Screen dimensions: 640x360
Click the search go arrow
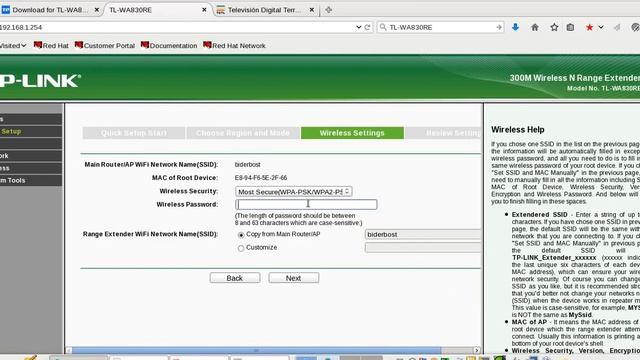pyautogui.click(x=499, y=27)
